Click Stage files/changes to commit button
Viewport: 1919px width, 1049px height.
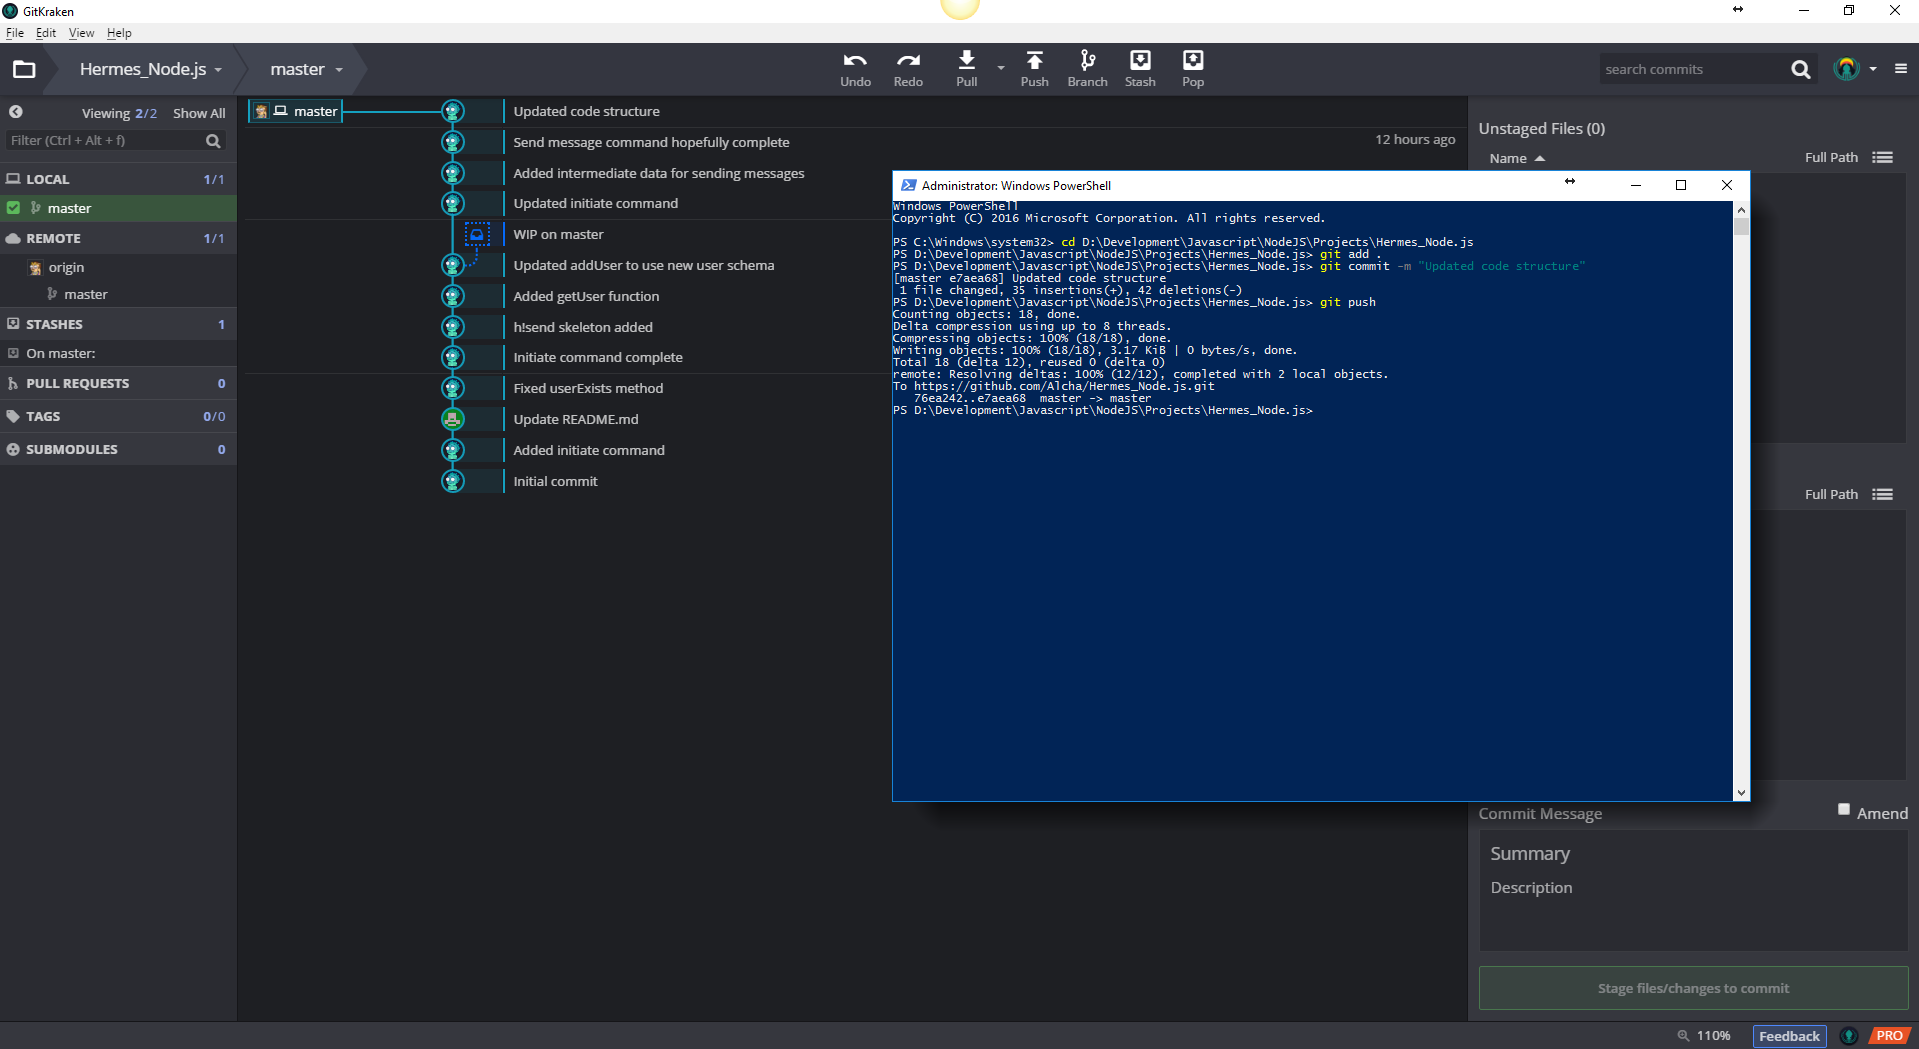[1693, 988]
